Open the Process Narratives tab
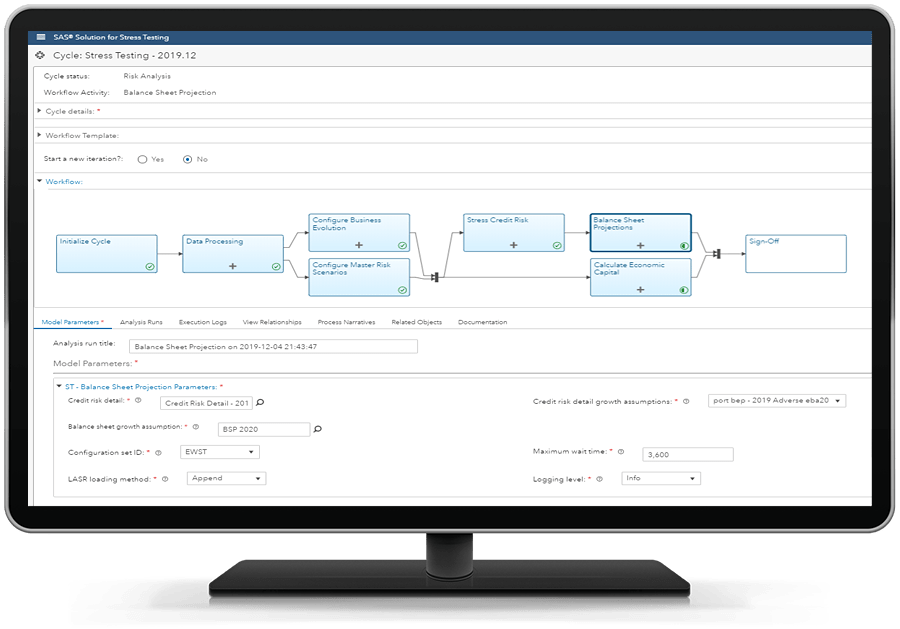Image resolution: width=900 pixels, height=629 pixels. [347, 323]
